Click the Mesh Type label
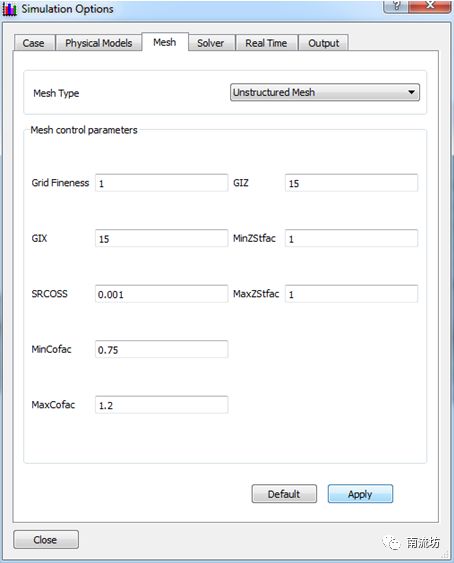The width and height of the screenshot is (454, 563). click(56, 93)
